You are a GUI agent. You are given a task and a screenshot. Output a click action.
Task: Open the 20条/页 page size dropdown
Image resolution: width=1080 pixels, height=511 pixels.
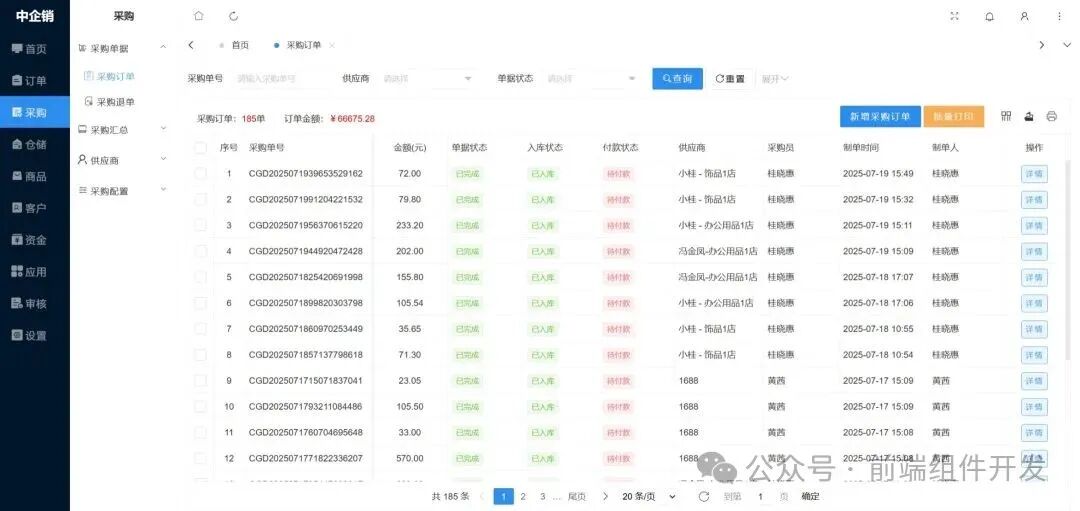649,496
